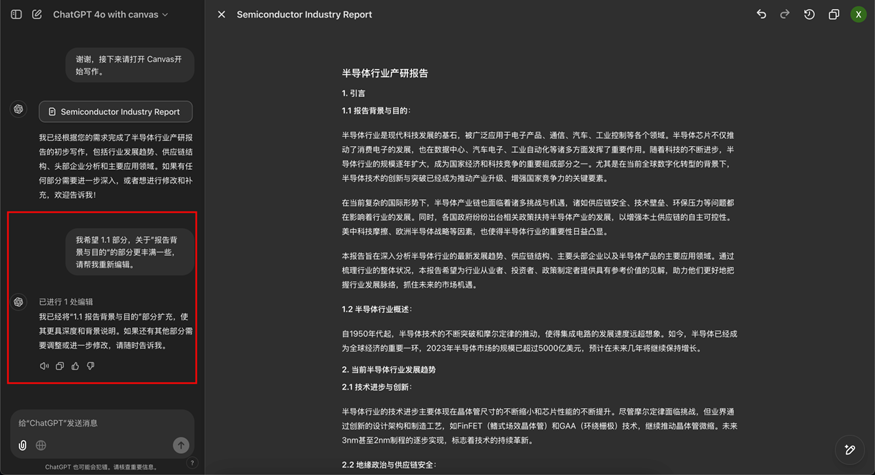Click the user message about 我希望 1.1 部分
Viewport: 875px width, 475px height.
[129, 252]
